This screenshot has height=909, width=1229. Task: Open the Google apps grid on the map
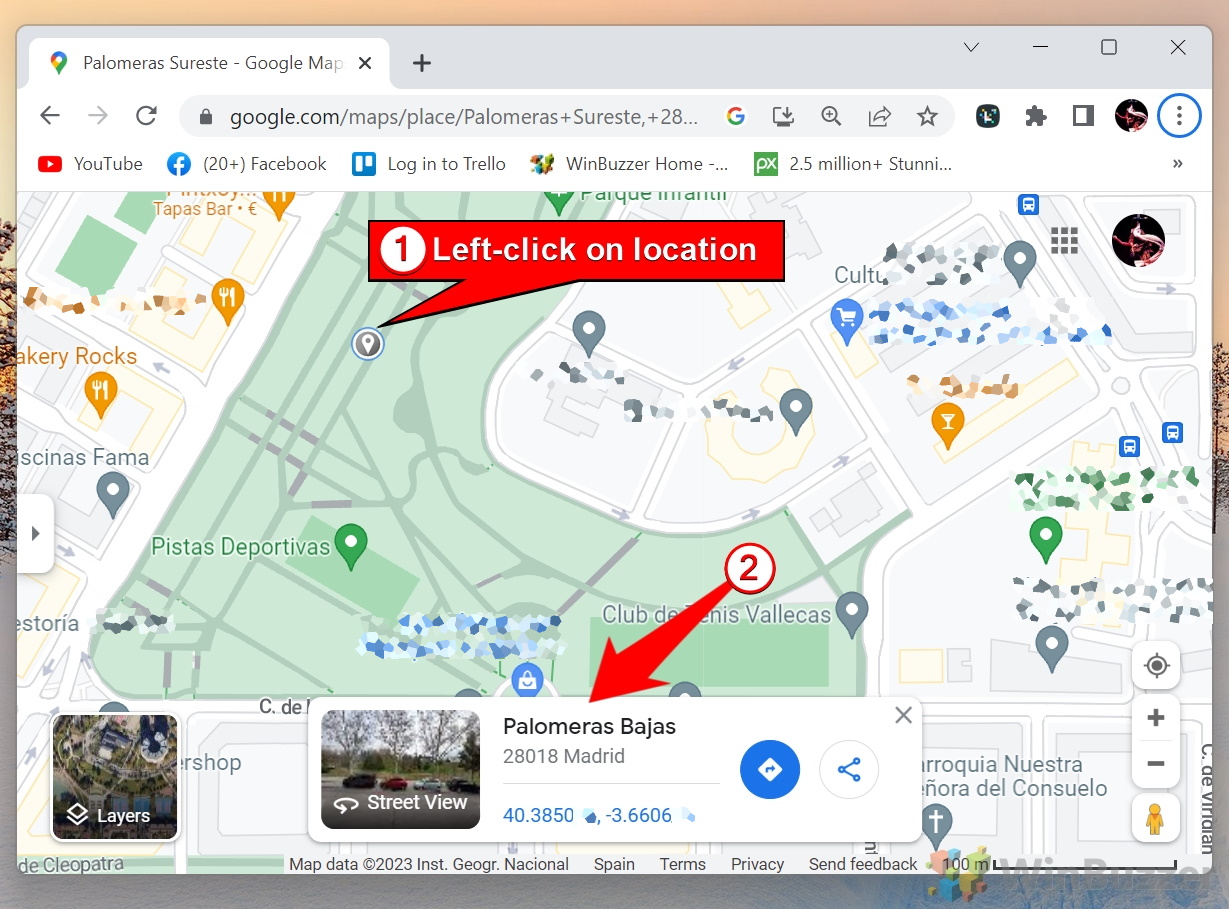pos(1064,241)
